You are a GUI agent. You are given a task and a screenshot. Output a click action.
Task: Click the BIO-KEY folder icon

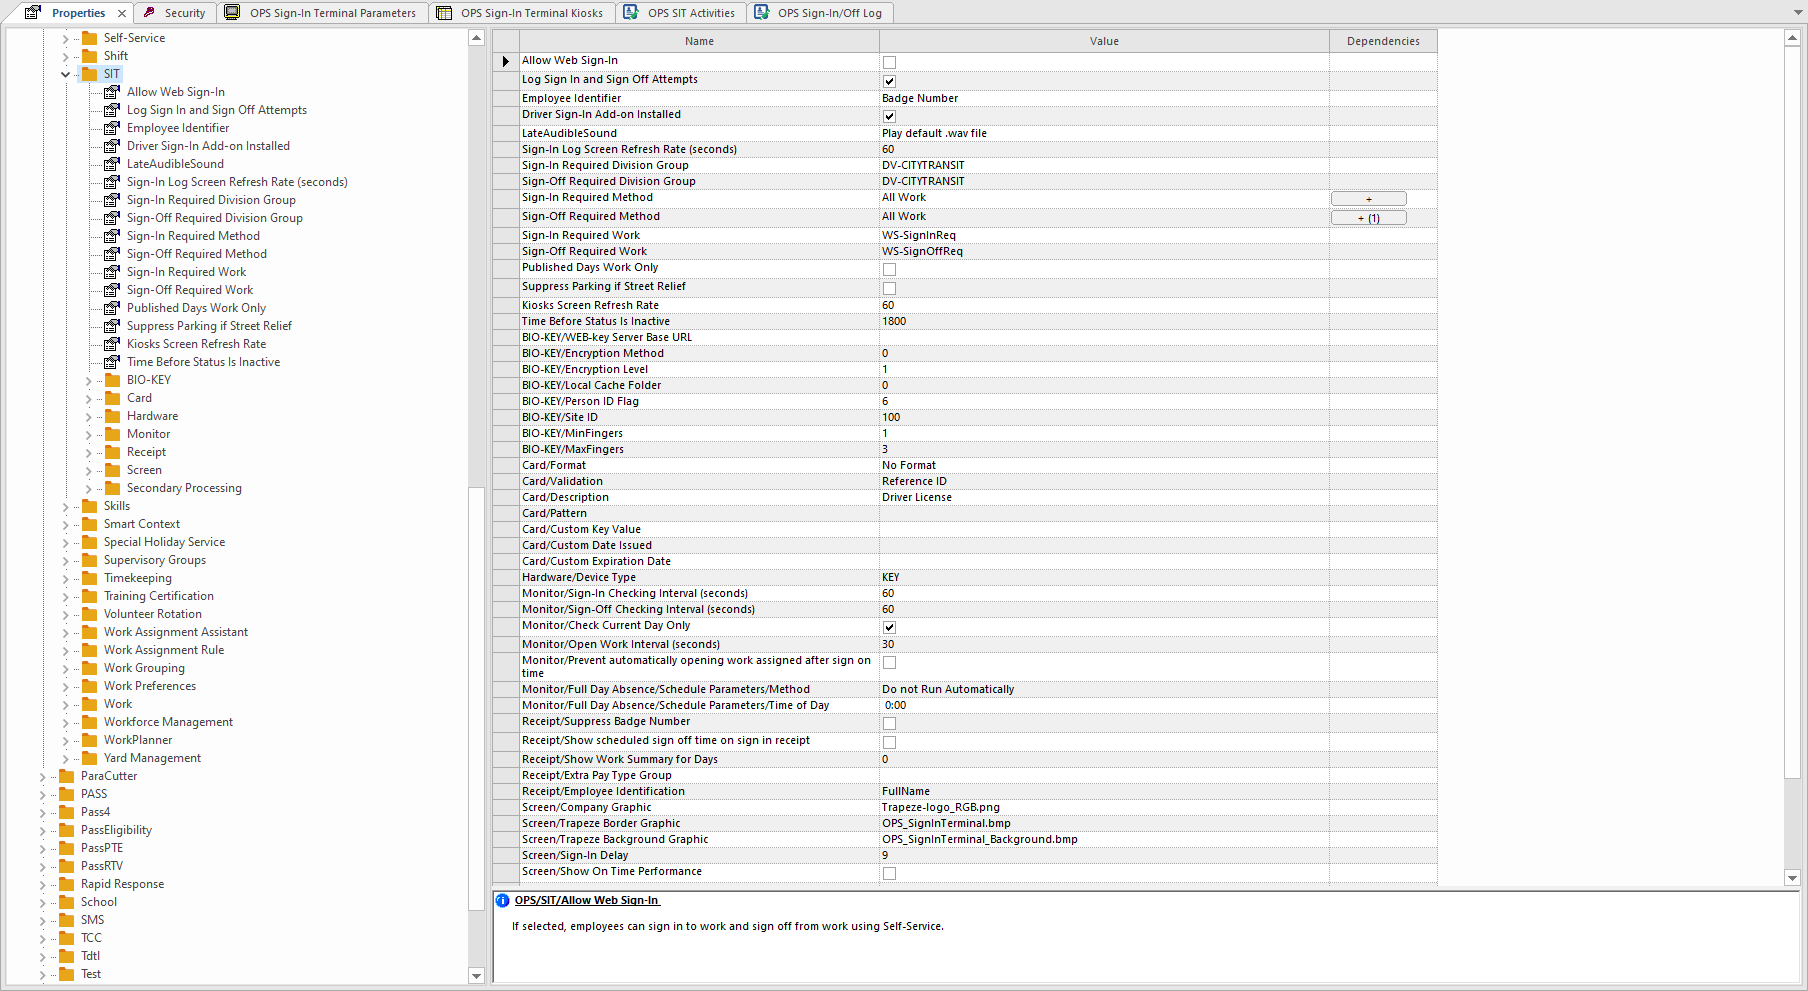113,380
